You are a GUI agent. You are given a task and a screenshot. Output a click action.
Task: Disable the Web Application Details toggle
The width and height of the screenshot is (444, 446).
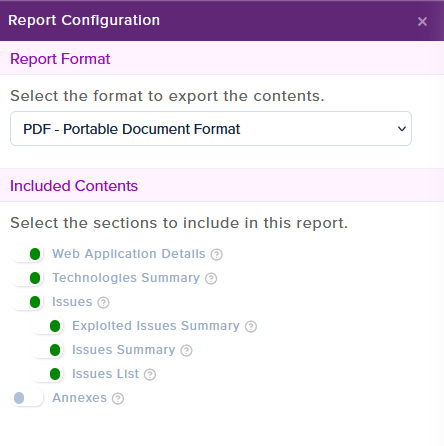click(x=27, y=254)
